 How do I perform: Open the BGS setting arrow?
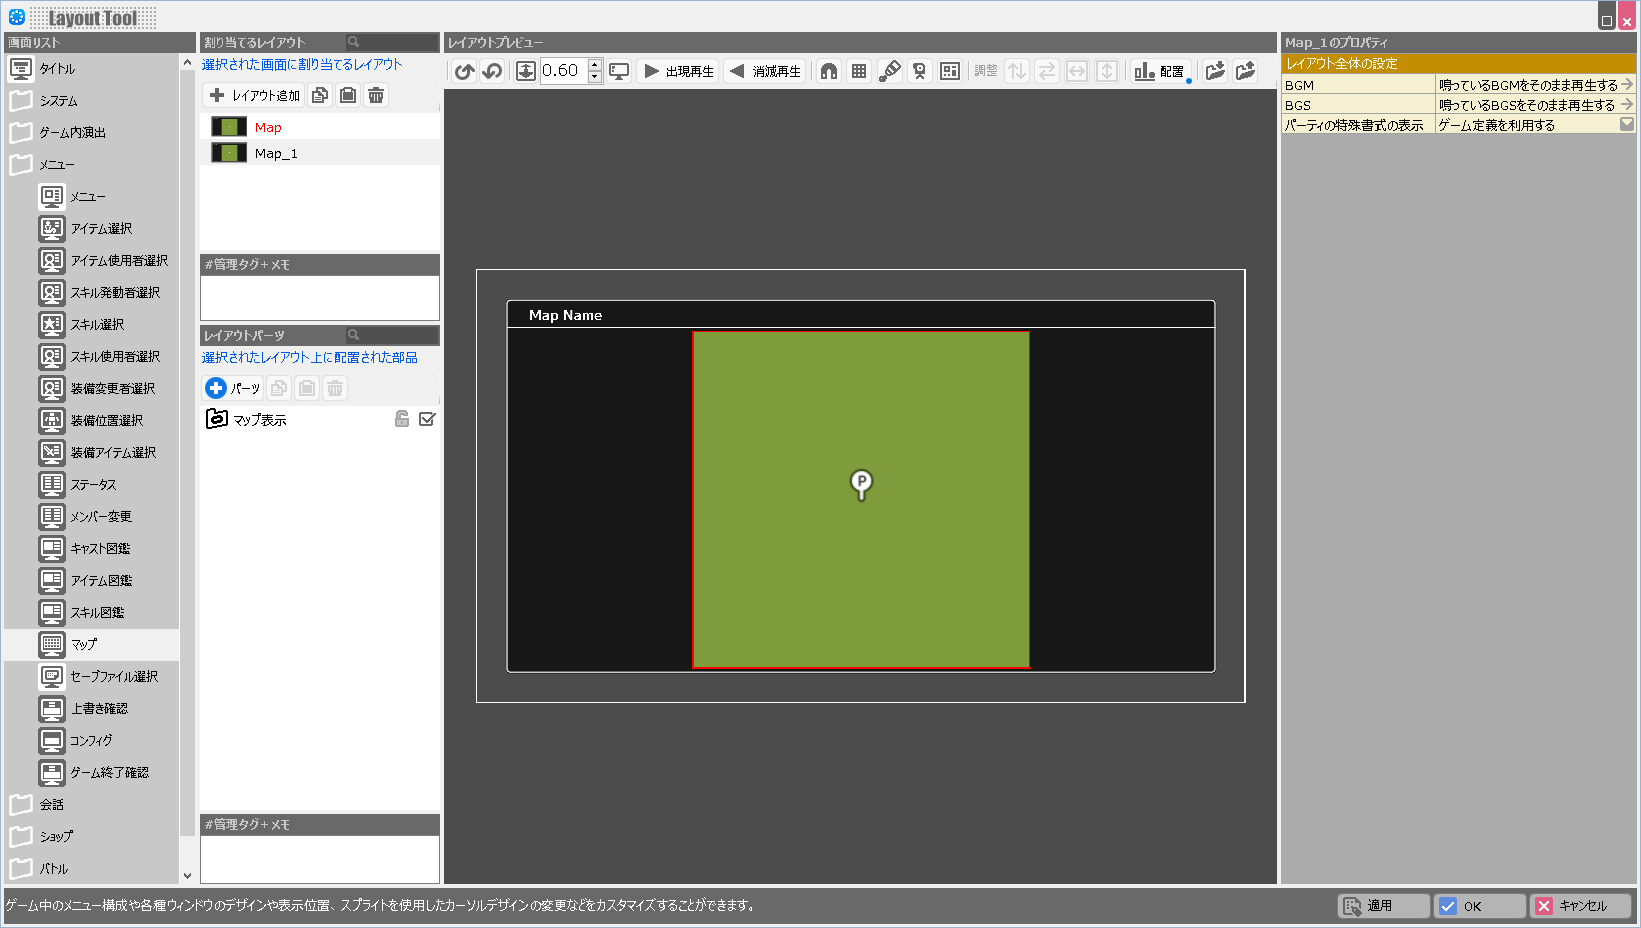click(1627, 105)
